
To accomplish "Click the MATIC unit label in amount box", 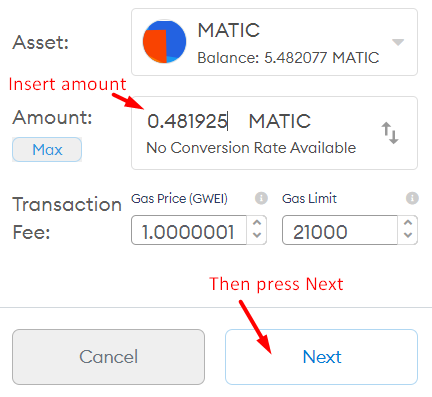I will click(x=280, y=121).
